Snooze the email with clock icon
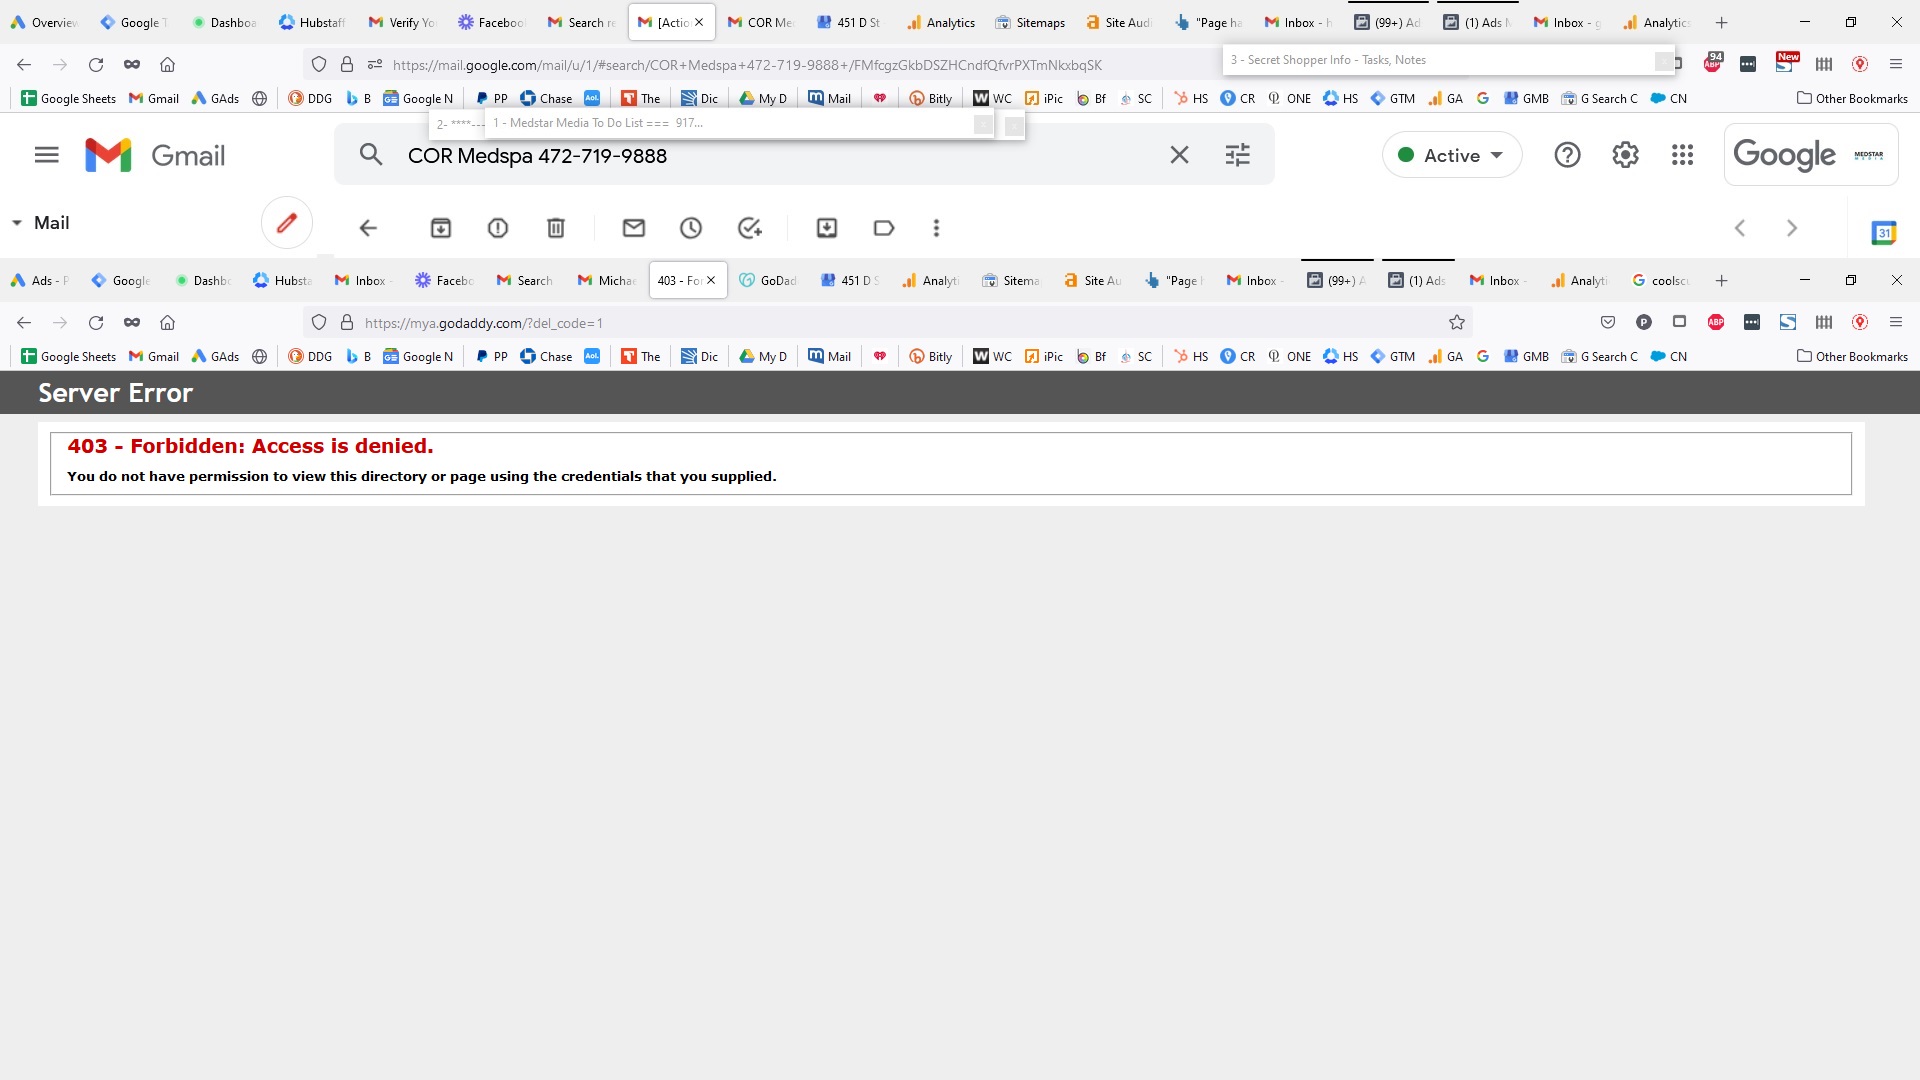Screen dimensions: 1920x1080 pyautogui.click(x=691, y=228)
